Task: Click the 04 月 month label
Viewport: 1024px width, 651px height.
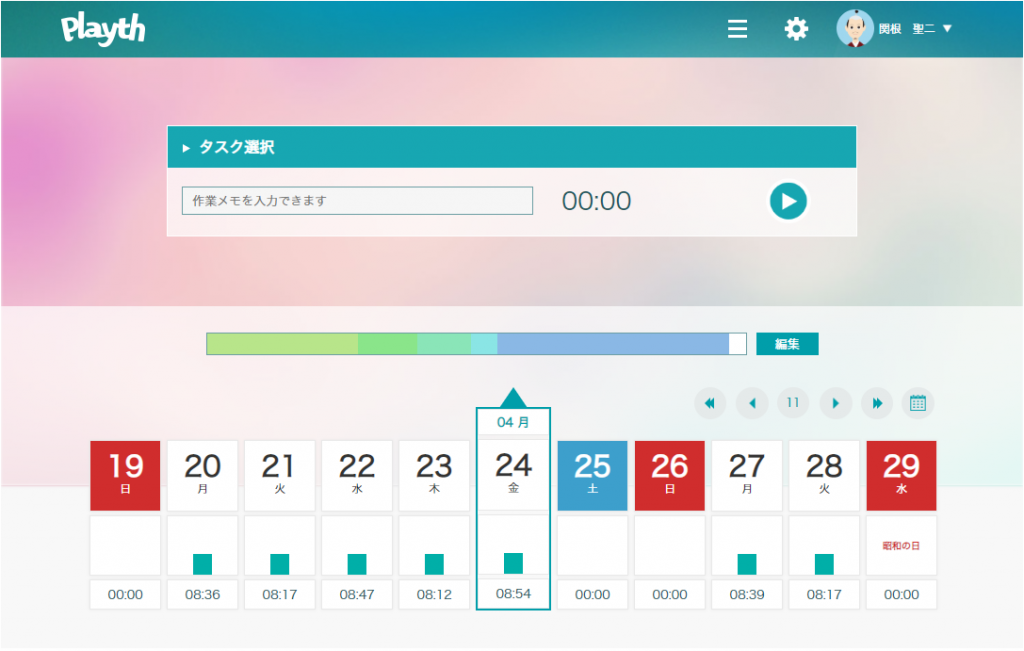Action: pyautogui.click(x=513, y=422)
